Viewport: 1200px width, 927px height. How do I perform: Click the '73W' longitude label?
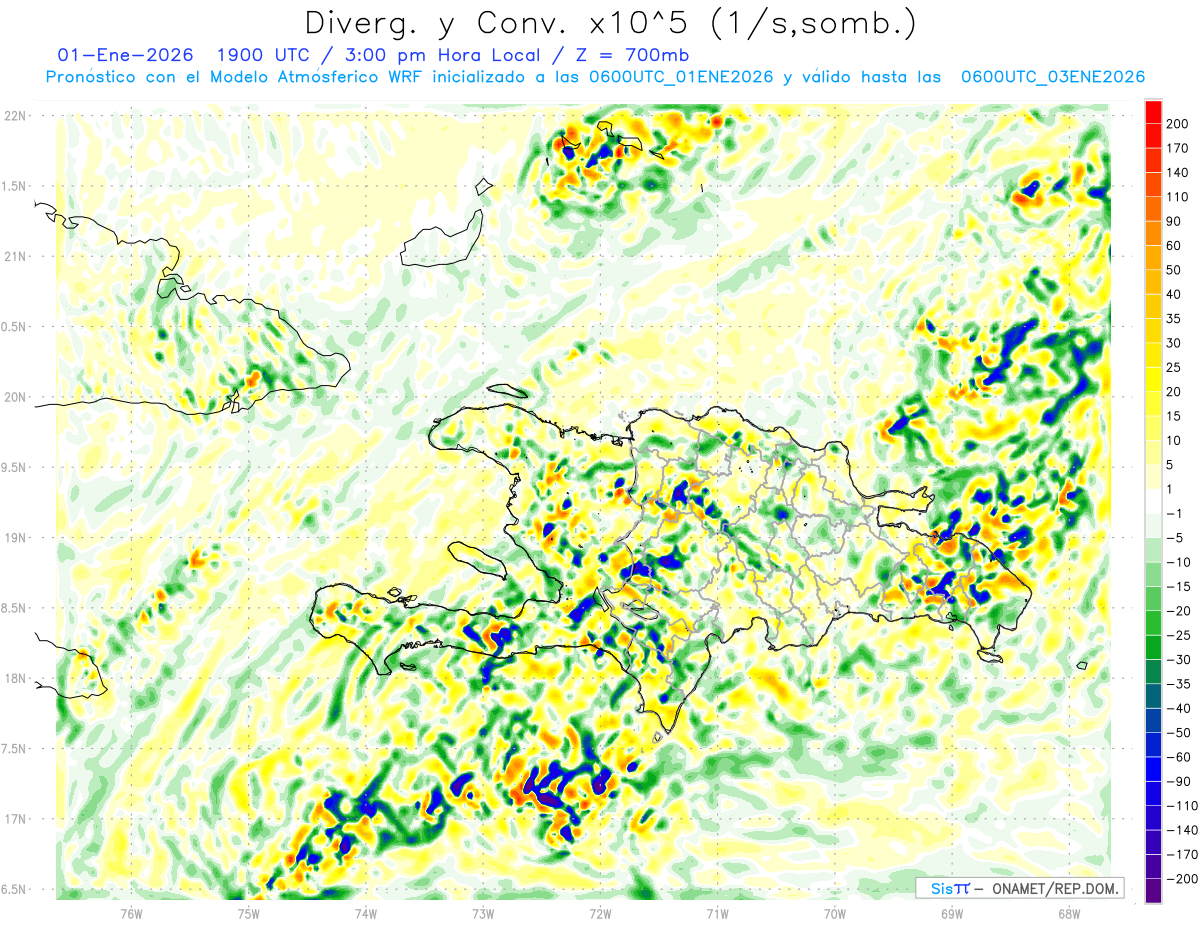(x=483, y=913)
